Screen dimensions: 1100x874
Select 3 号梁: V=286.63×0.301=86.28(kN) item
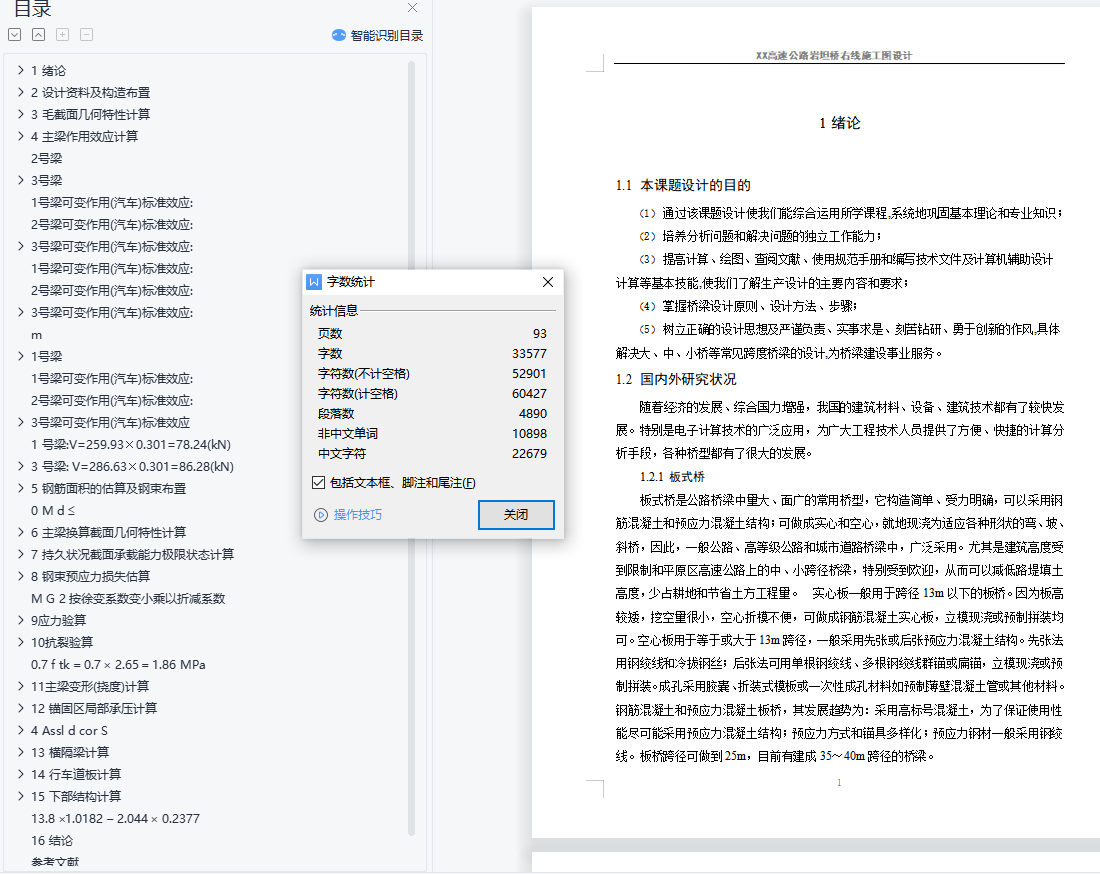[132, 466]
